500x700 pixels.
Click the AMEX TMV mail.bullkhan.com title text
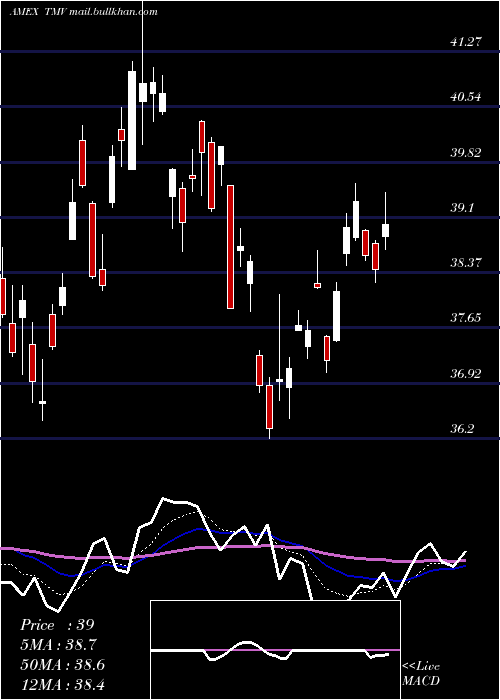pos(83,12)
